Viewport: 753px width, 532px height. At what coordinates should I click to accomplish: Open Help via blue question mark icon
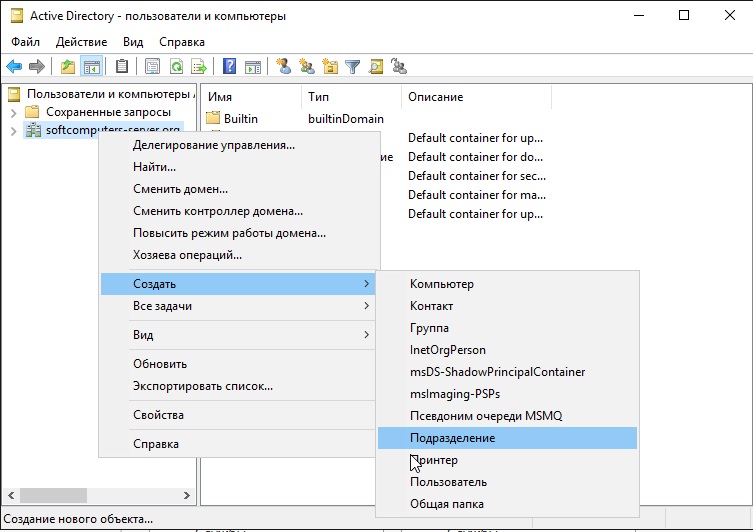click(230, 67)
